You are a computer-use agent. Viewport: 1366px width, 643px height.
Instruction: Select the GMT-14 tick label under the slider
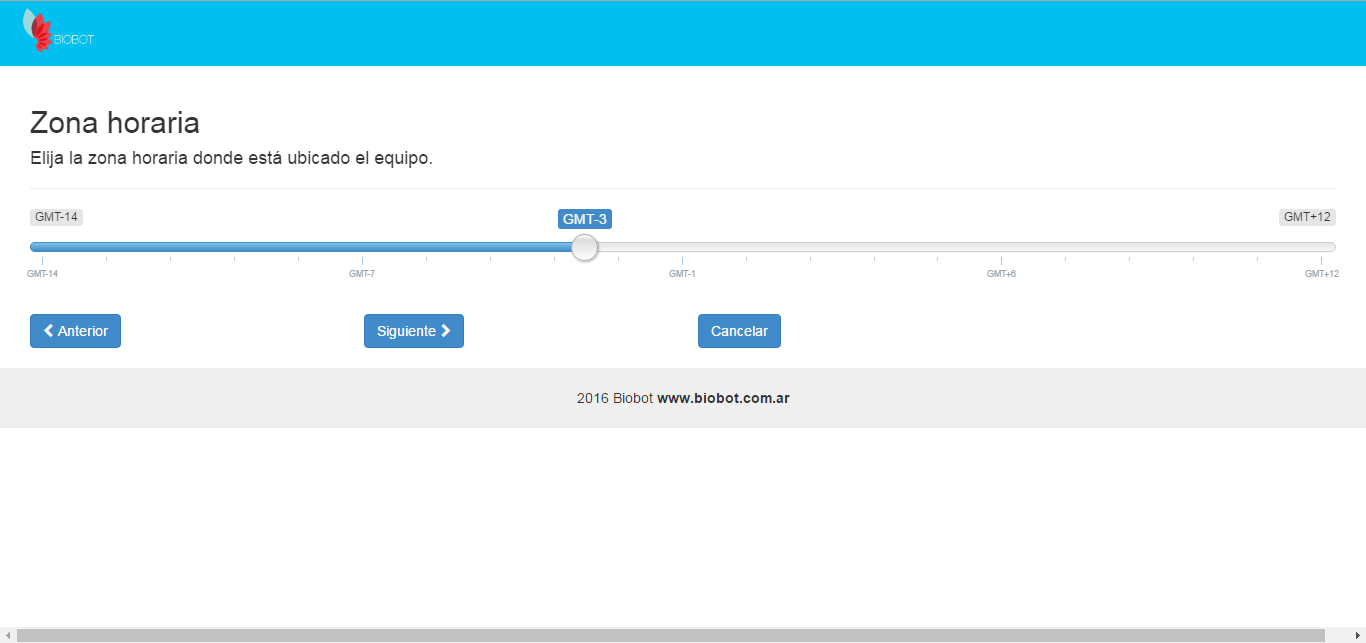[42, 274]
